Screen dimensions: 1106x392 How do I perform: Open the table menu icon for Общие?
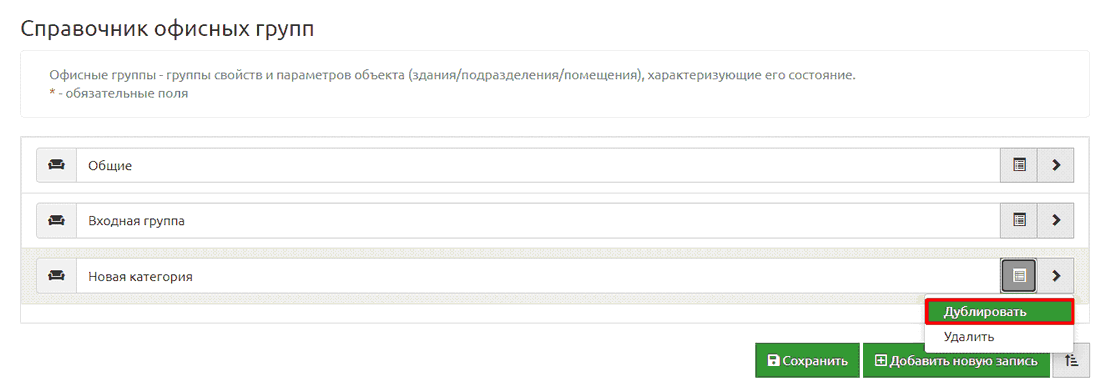point(1019,166)
